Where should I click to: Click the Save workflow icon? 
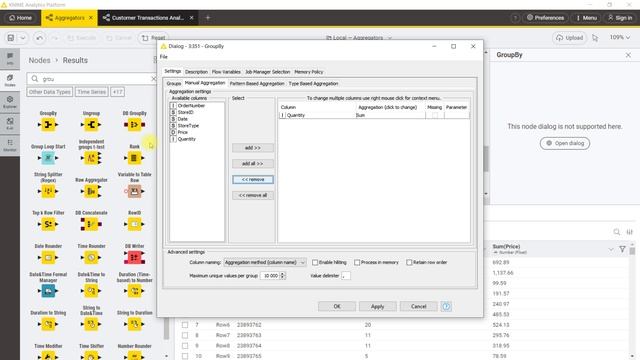(11, 38)
